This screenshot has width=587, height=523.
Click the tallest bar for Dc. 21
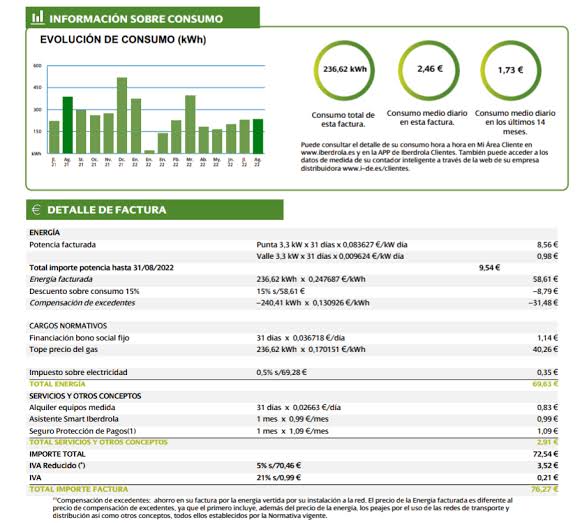coord(122,115)
